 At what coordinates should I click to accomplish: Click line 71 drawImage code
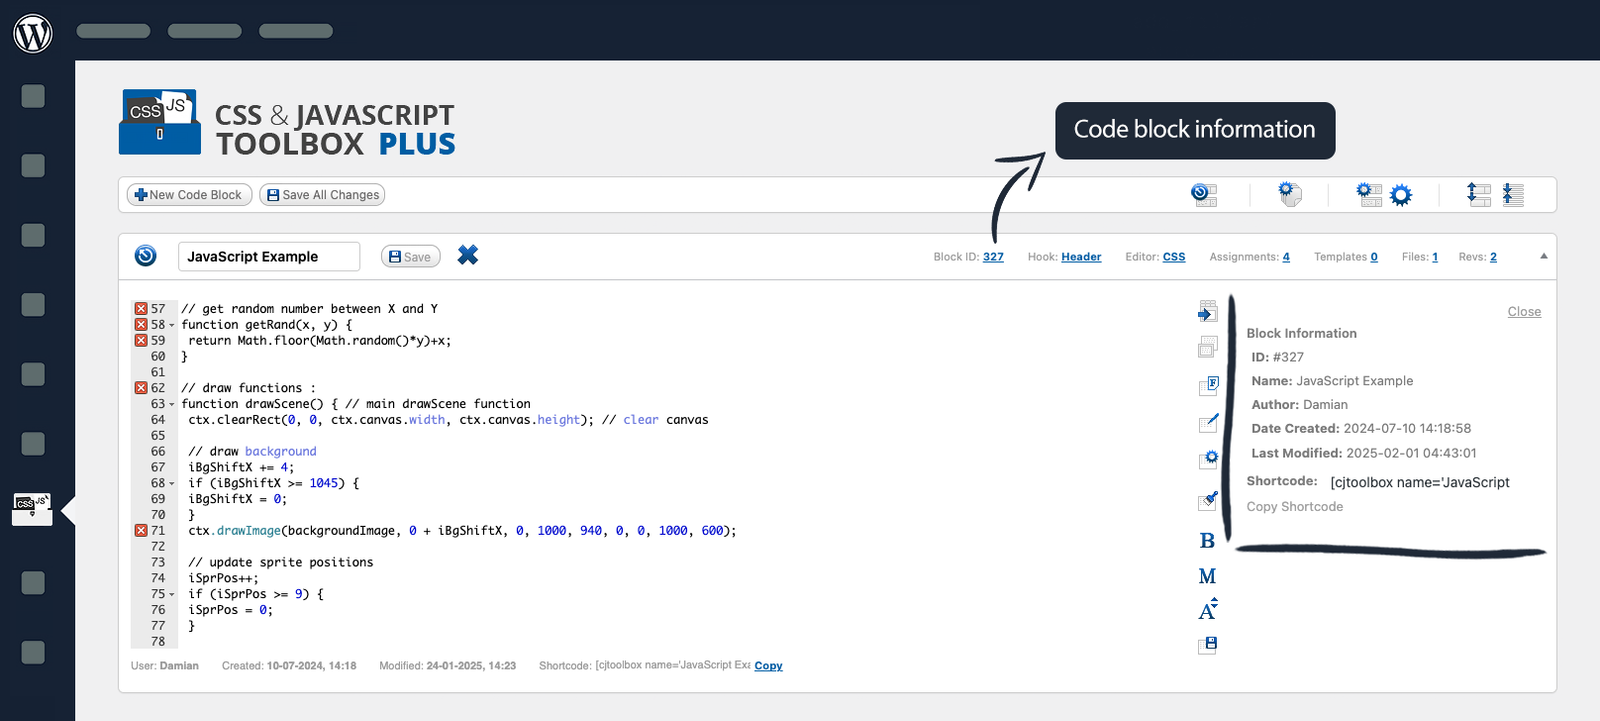[x=462, y=531]
